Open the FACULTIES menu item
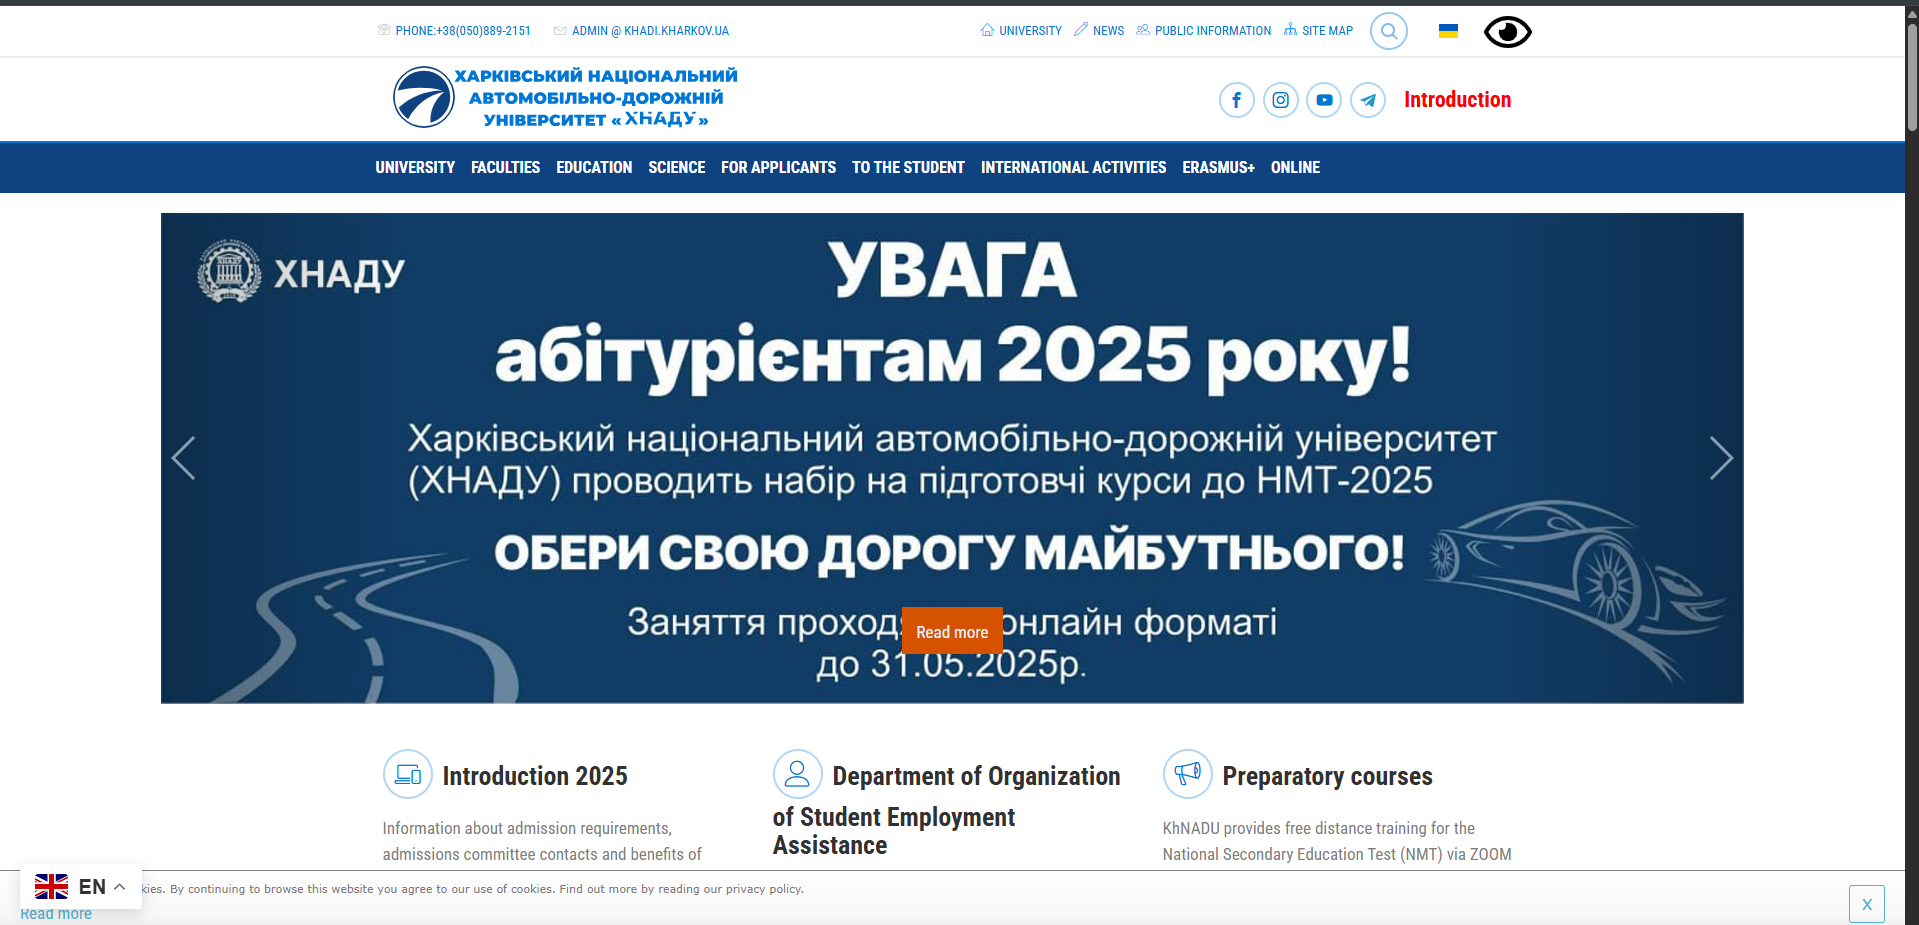Screen dimensions: 1919x925 tap(505, 167)
